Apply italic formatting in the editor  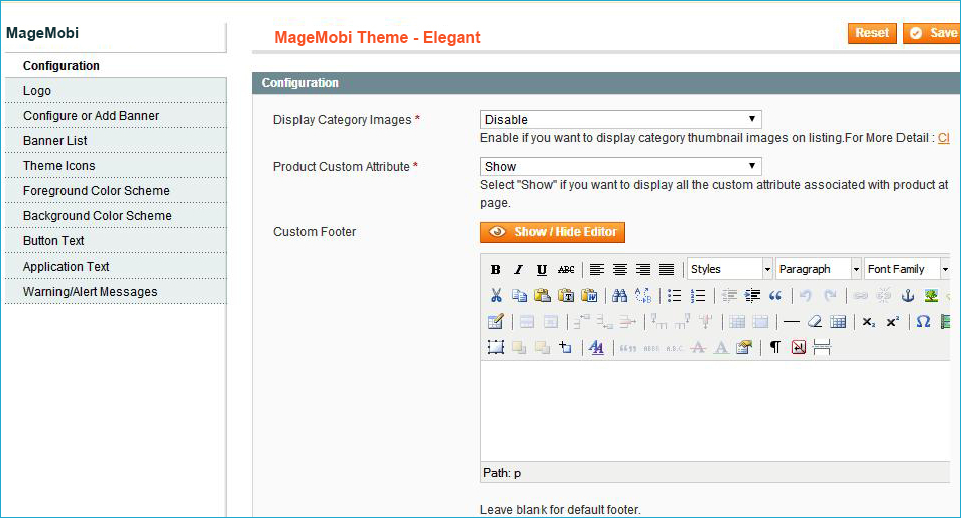[x=518, y=269]
